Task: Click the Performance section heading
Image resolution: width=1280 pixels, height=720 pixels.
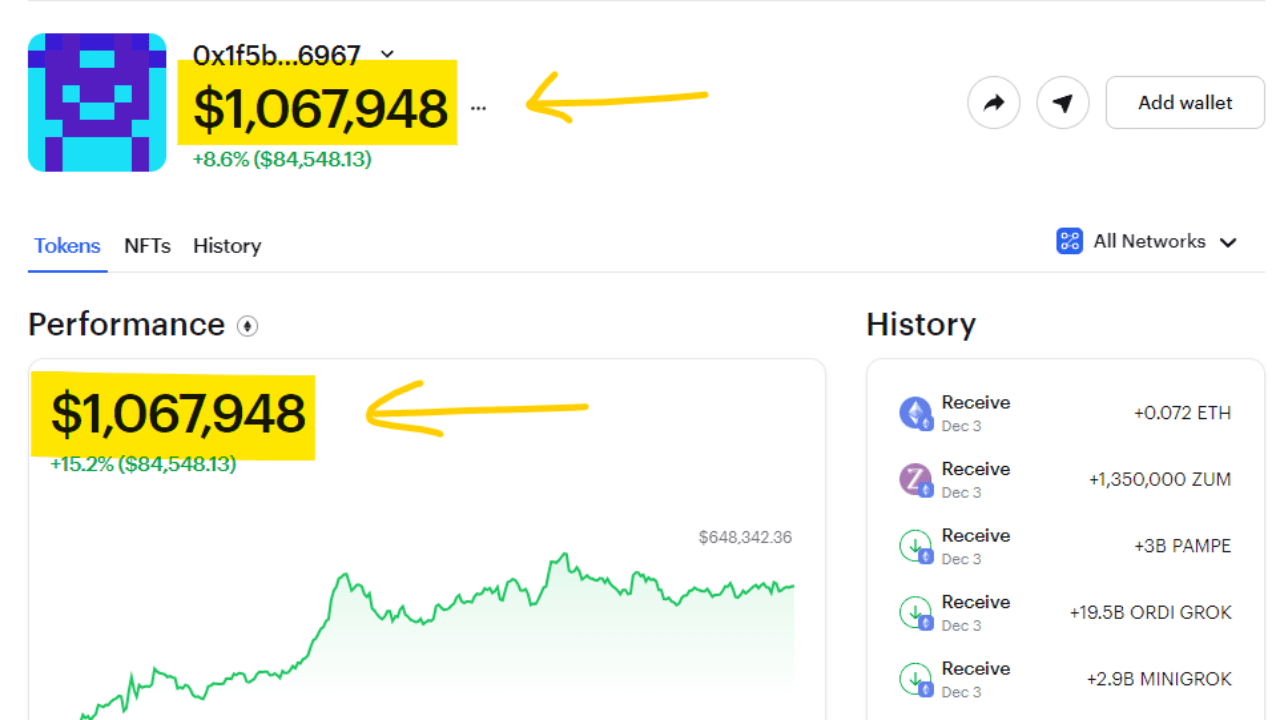Action: tap(126, 324)
